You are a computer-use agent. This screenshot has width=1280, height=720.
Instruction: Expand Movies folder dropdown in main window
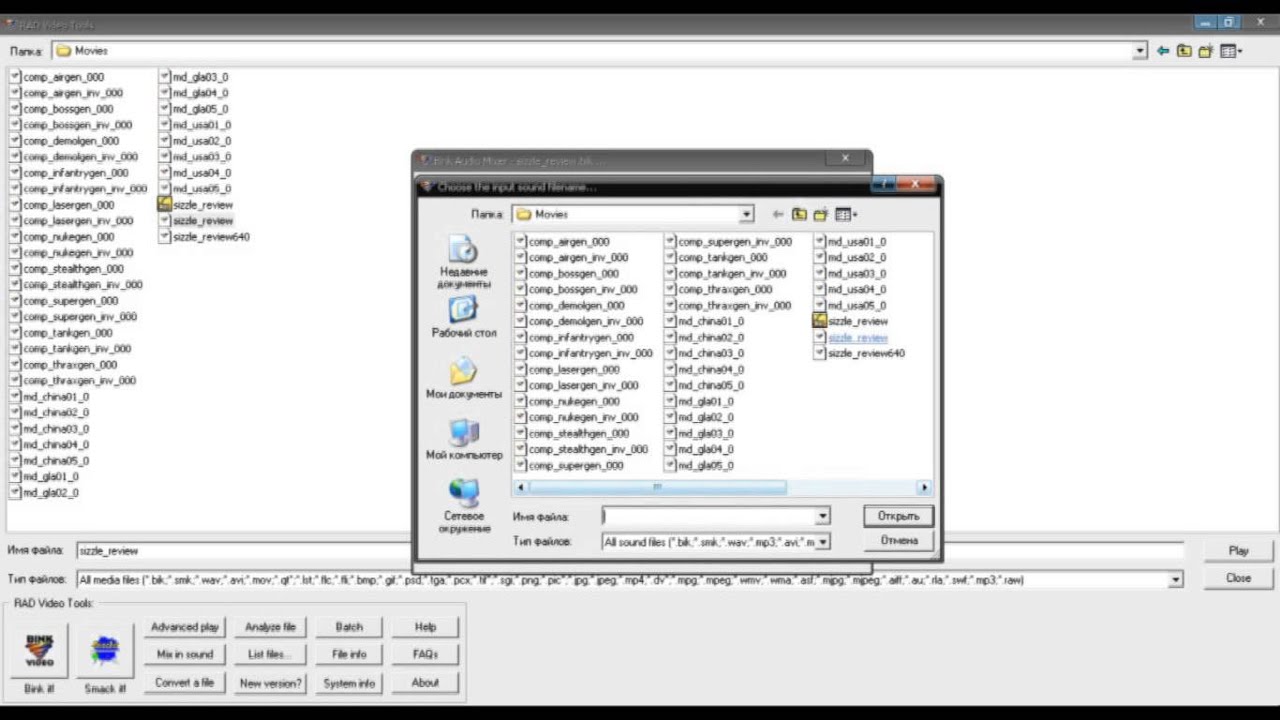(1139, 51)
